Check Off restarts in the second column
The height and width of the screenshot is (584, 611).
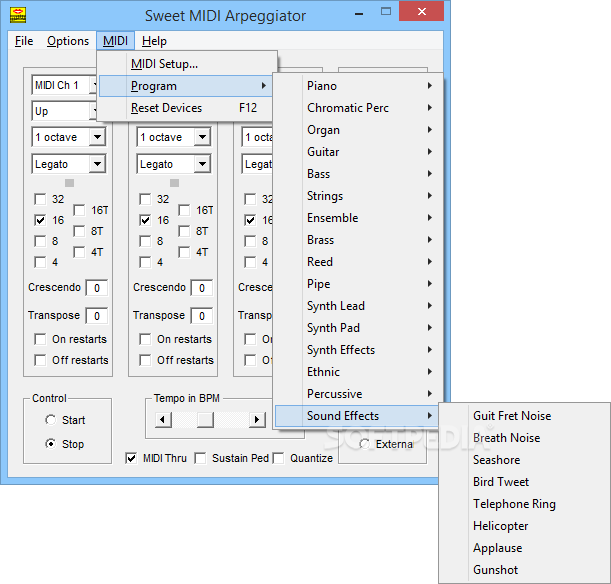(x=145, y=360)
